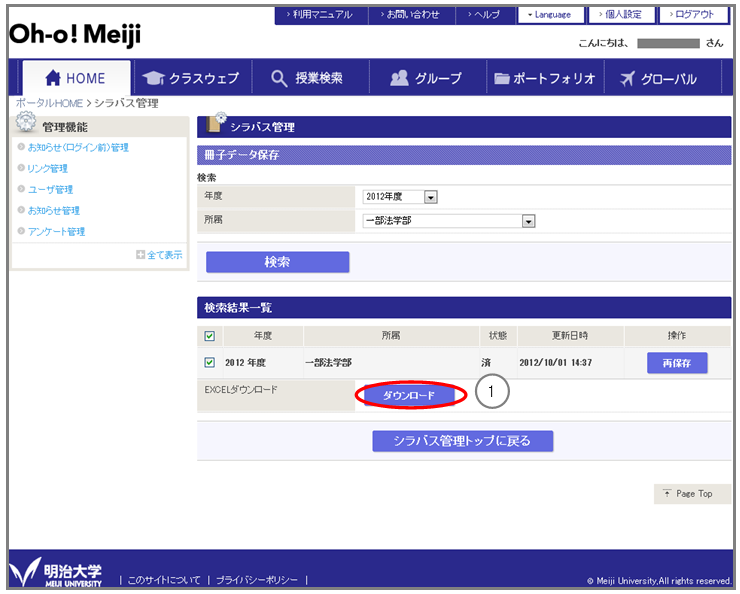Click the シラバス管理 notebook icon

point(216,124)
